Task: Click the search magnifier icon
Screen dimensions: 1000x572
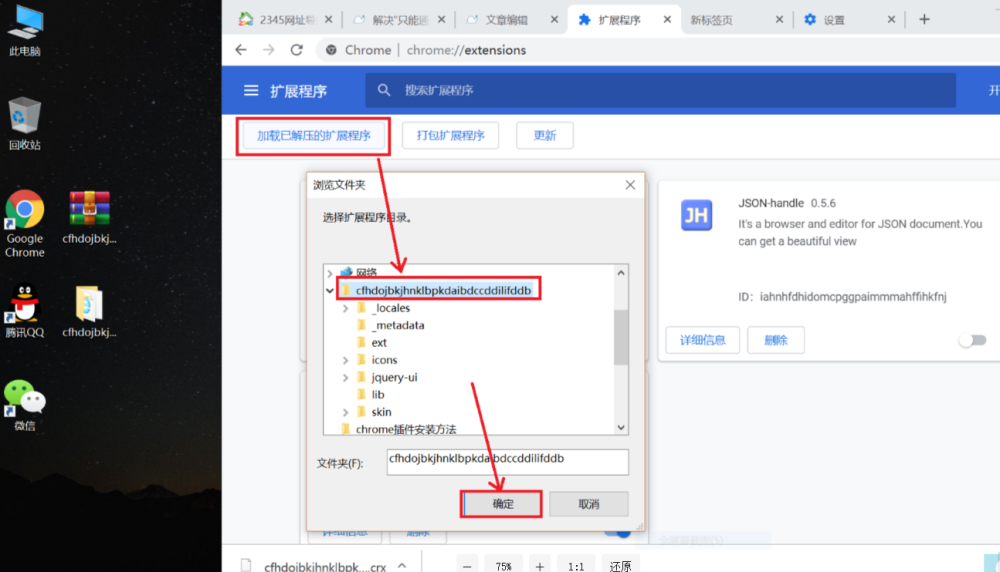Action: (x=383, y=91)
